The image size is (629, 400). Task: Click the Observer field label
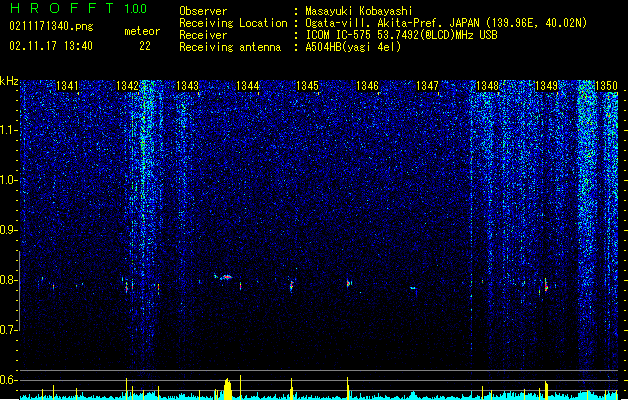pyautogui.click(x=203, y=11)
